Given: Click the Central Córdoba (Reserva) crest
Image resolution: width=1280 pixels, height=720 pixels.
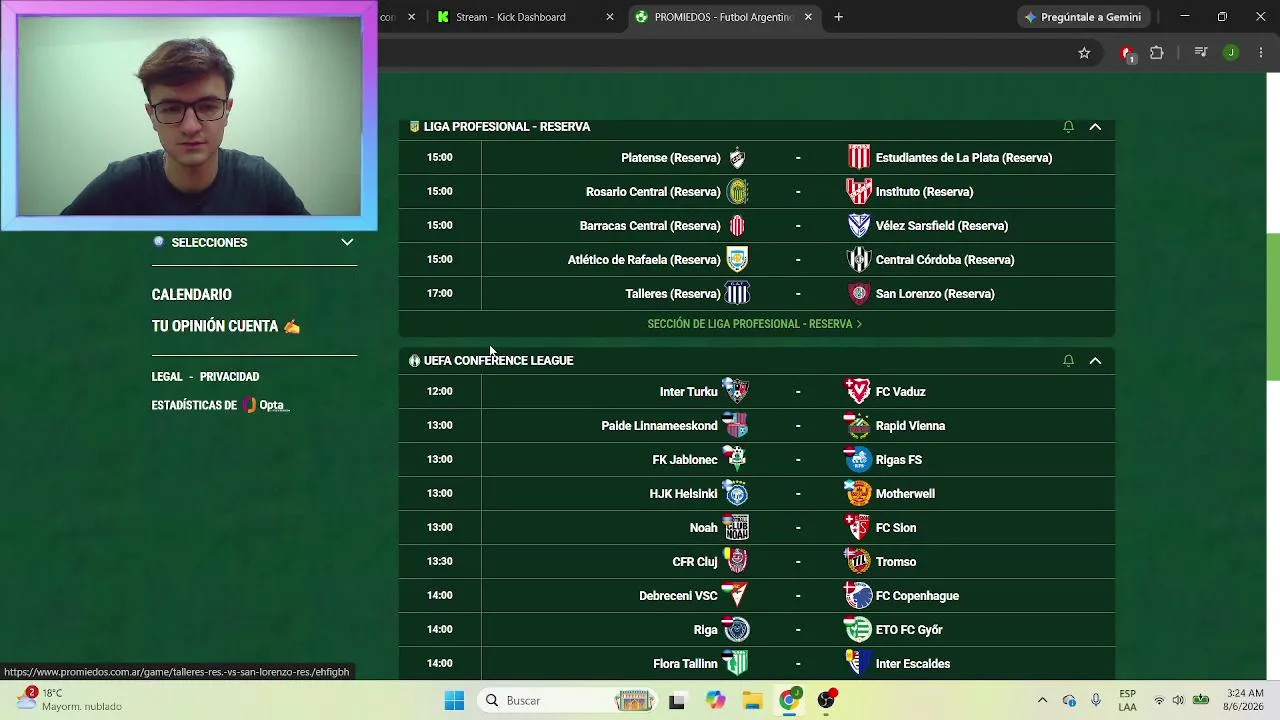Looking at the screenshot, I should tap(859, 260).
